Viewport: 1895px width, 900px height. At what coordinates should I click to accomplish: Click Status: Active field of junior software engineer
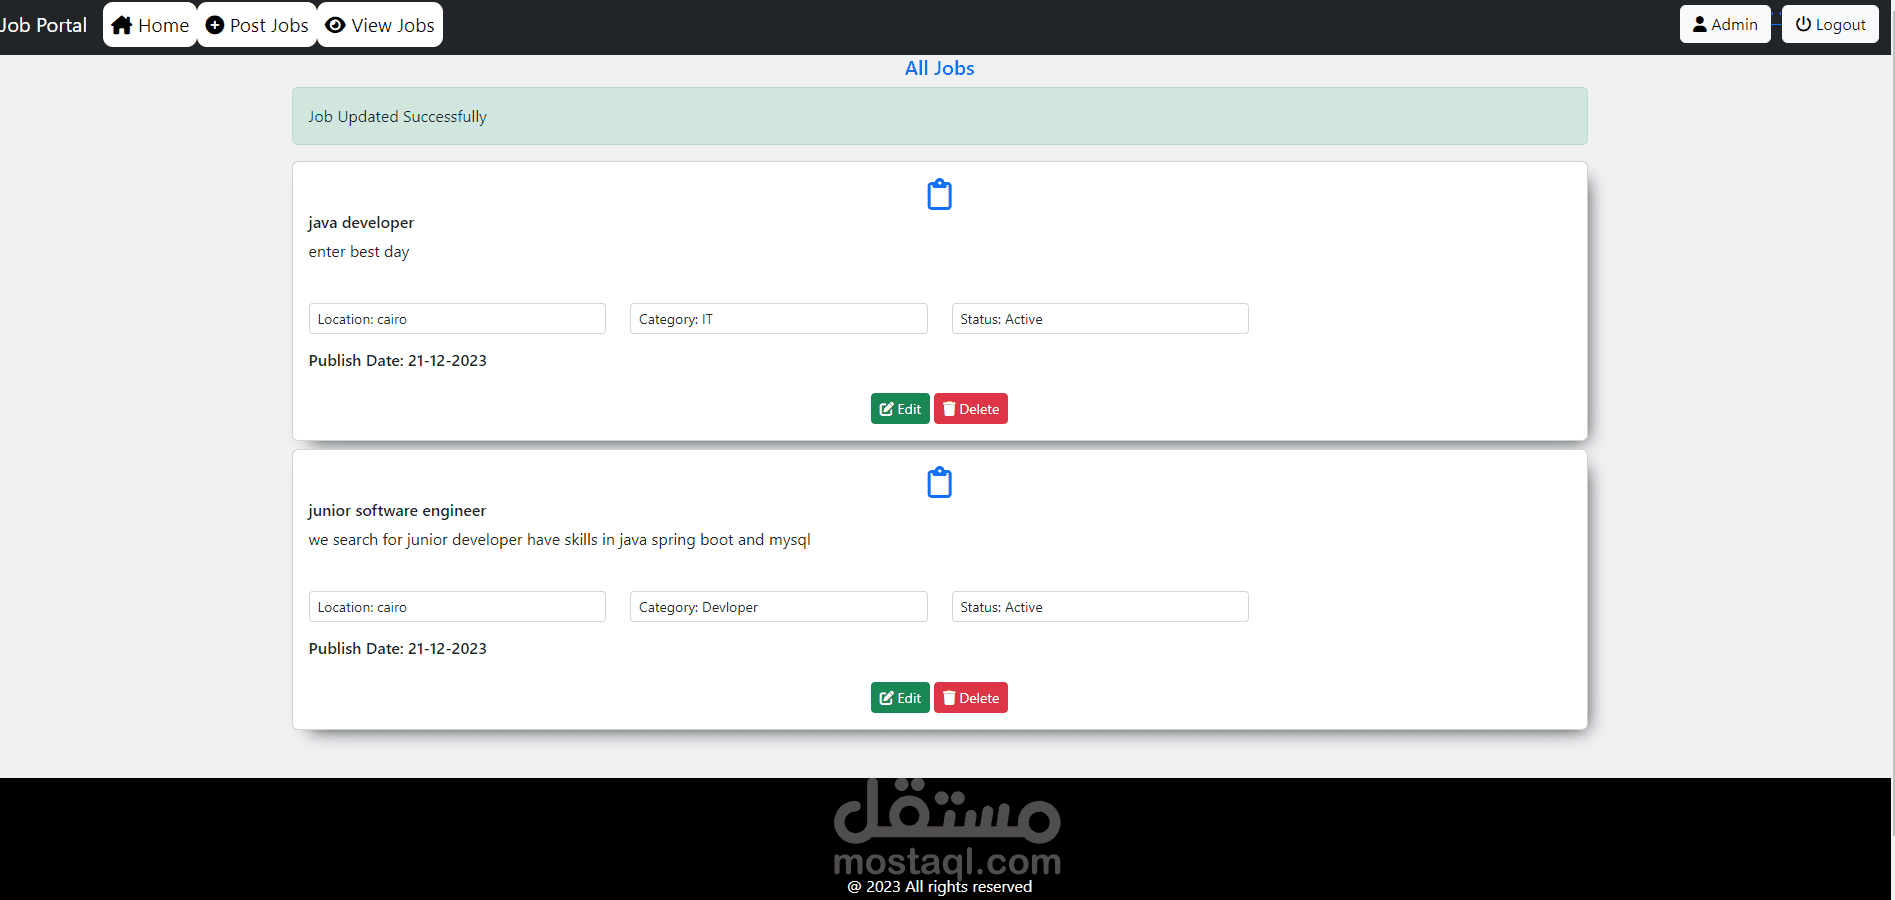(1100, 607)
